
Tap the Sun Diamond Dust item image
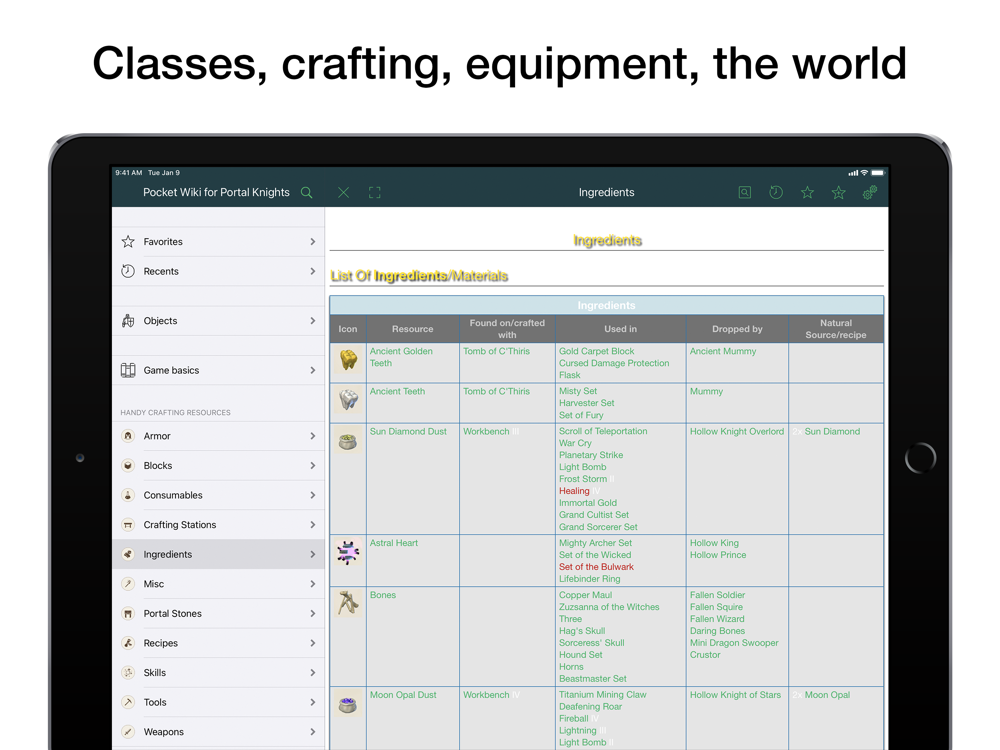[x=348, y=440]
